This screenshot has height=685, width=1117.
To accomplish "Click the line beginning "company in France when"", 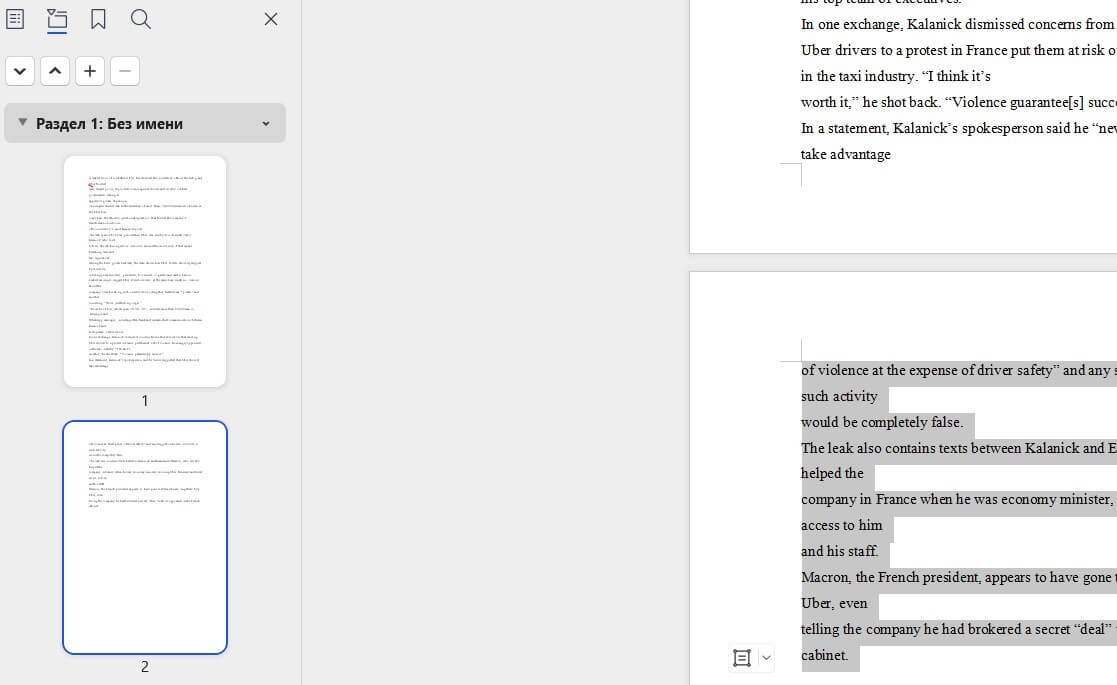I will coord(959,500).
